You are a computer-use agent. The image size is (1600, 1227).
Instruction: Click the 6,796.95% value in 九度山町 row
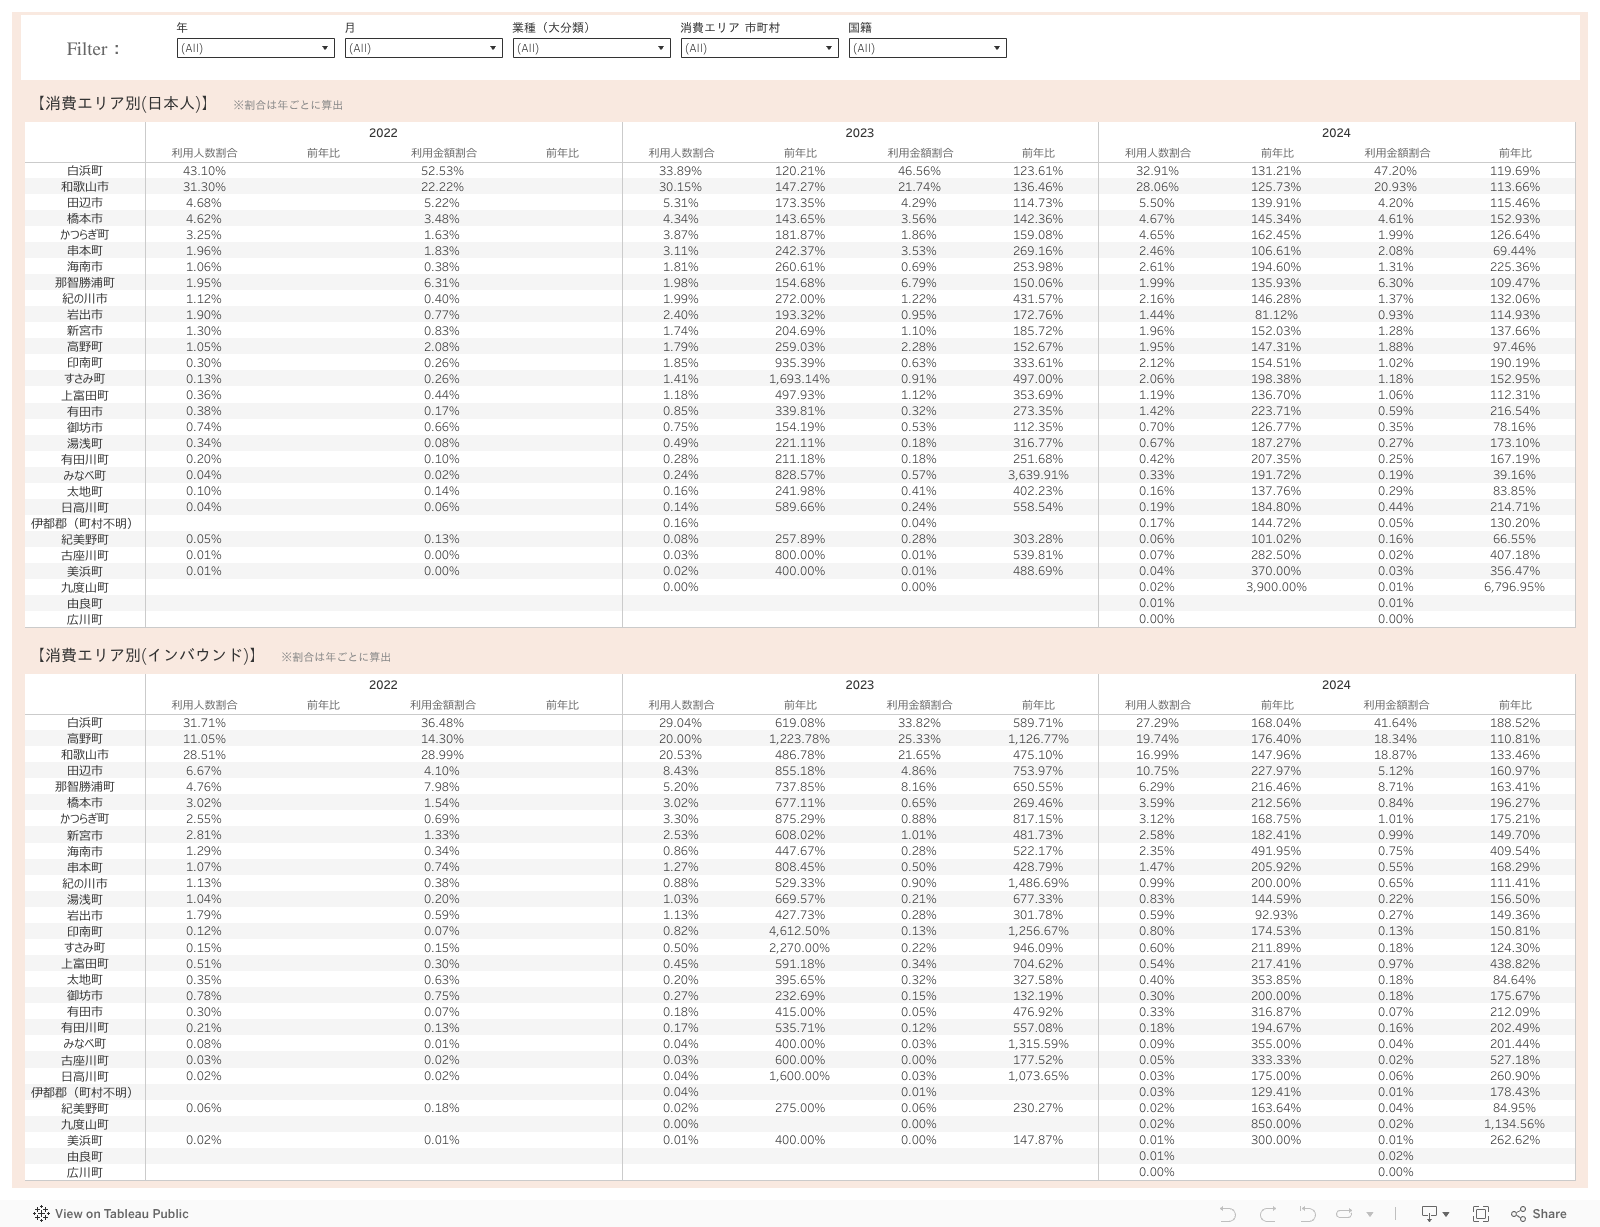click(x=1514, y=587)
